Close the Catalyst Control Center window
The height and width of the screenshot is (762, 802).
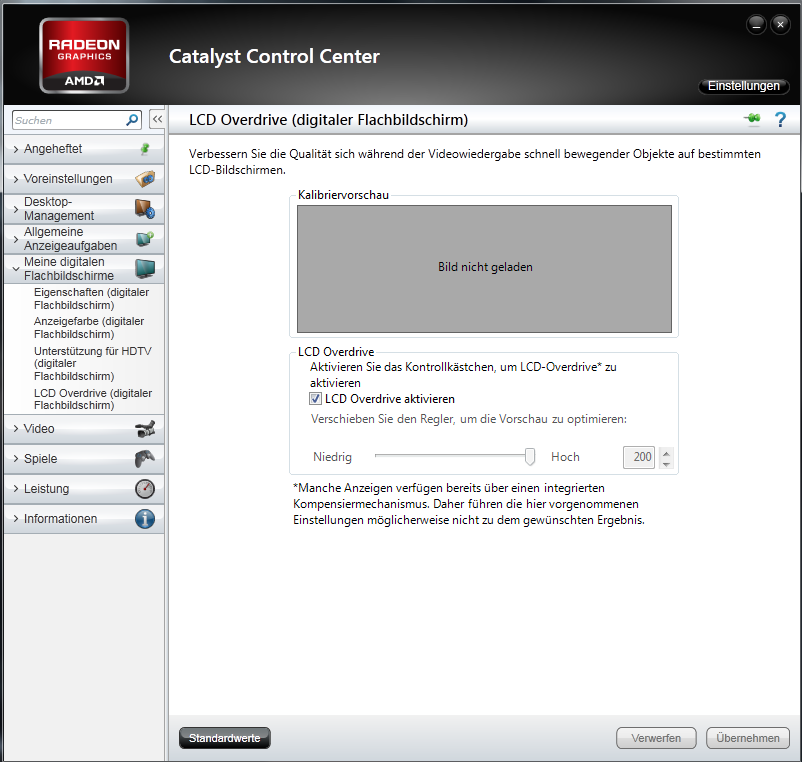click(780, 25)
